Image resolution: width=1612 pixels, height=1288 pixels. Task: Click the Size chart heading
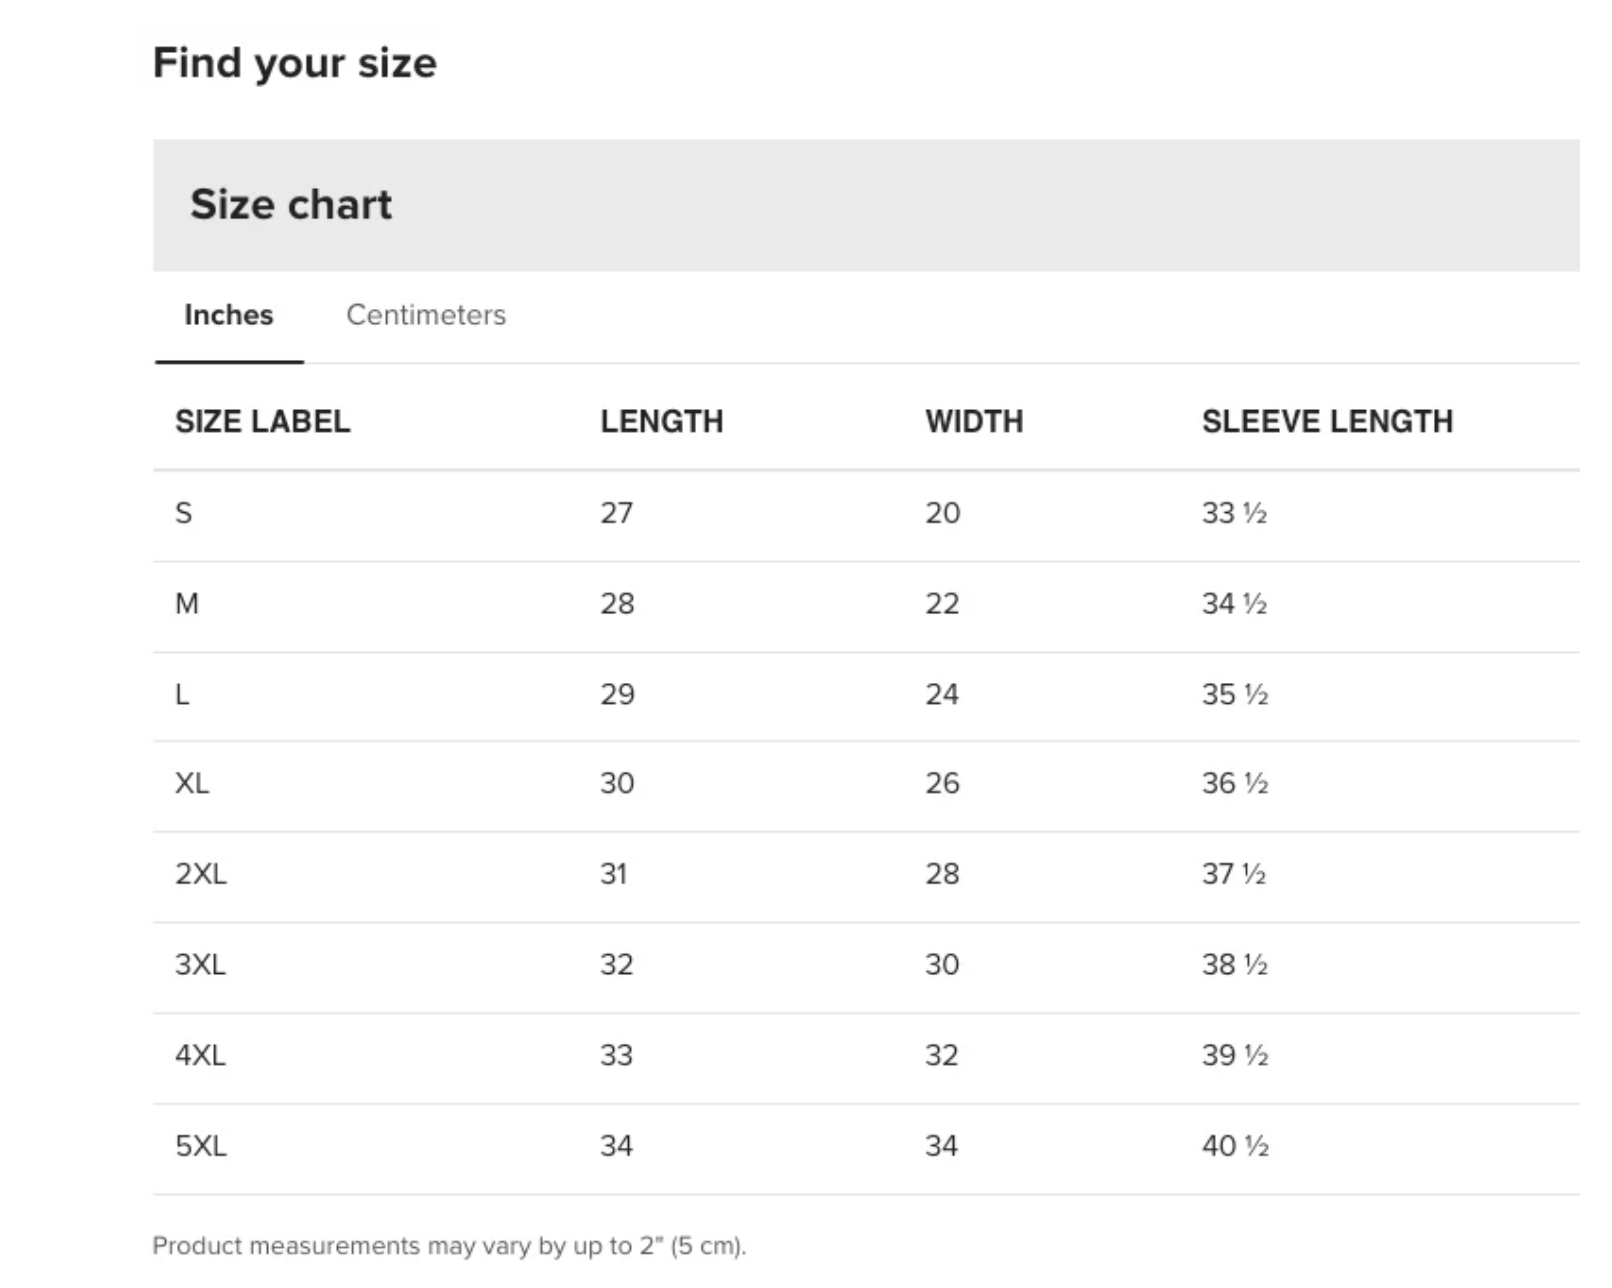[x=291, y=204]
